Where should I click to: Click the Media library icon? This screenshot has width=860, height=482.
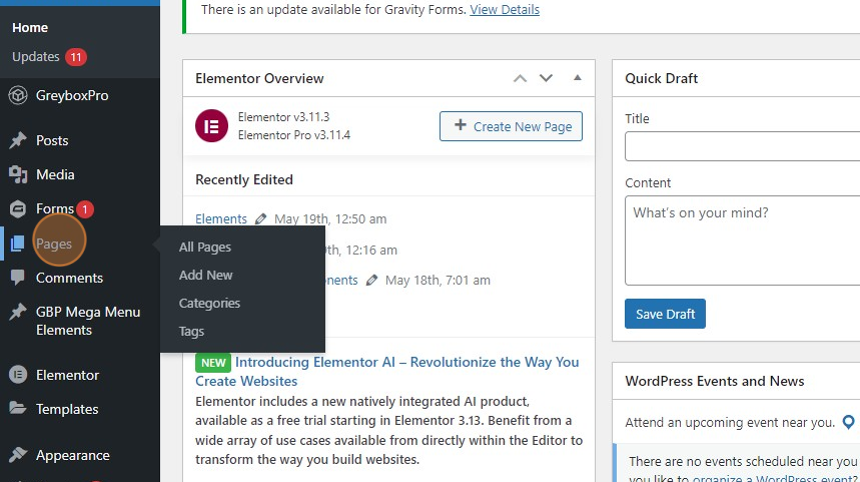tap(18, 174)
